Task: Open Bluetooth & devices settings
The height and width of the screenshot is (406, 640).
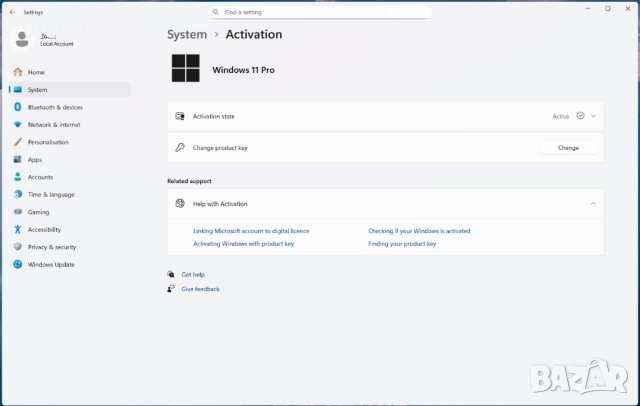Action: click(55, 107)
